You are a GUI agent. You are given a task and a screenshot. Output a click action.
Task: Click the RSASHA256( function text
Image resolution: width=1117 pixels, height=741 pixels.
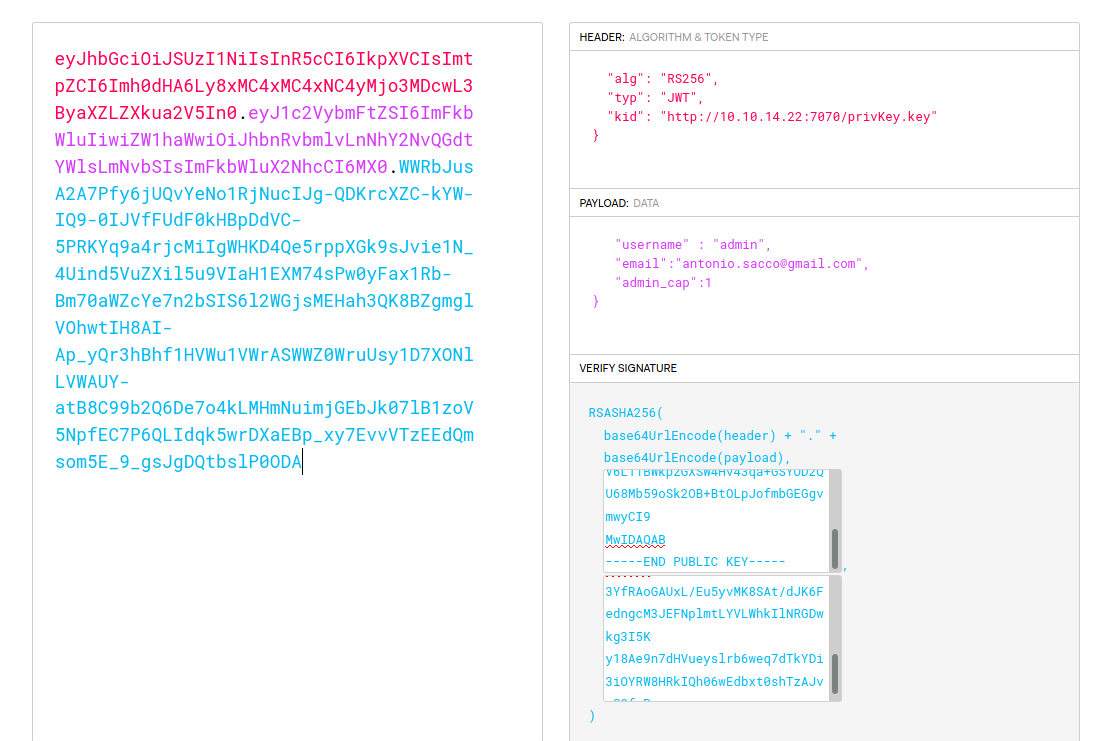(626, 412)
